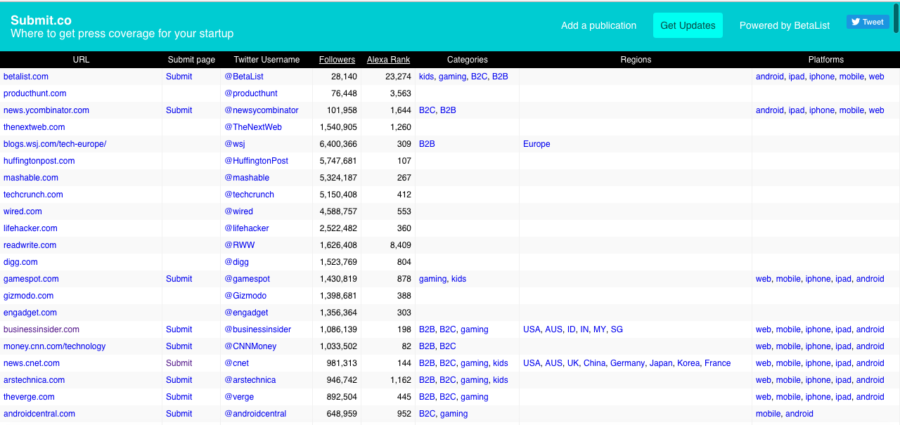Open the engadget.com link
The image size is (900, 425).
[30, 312]
